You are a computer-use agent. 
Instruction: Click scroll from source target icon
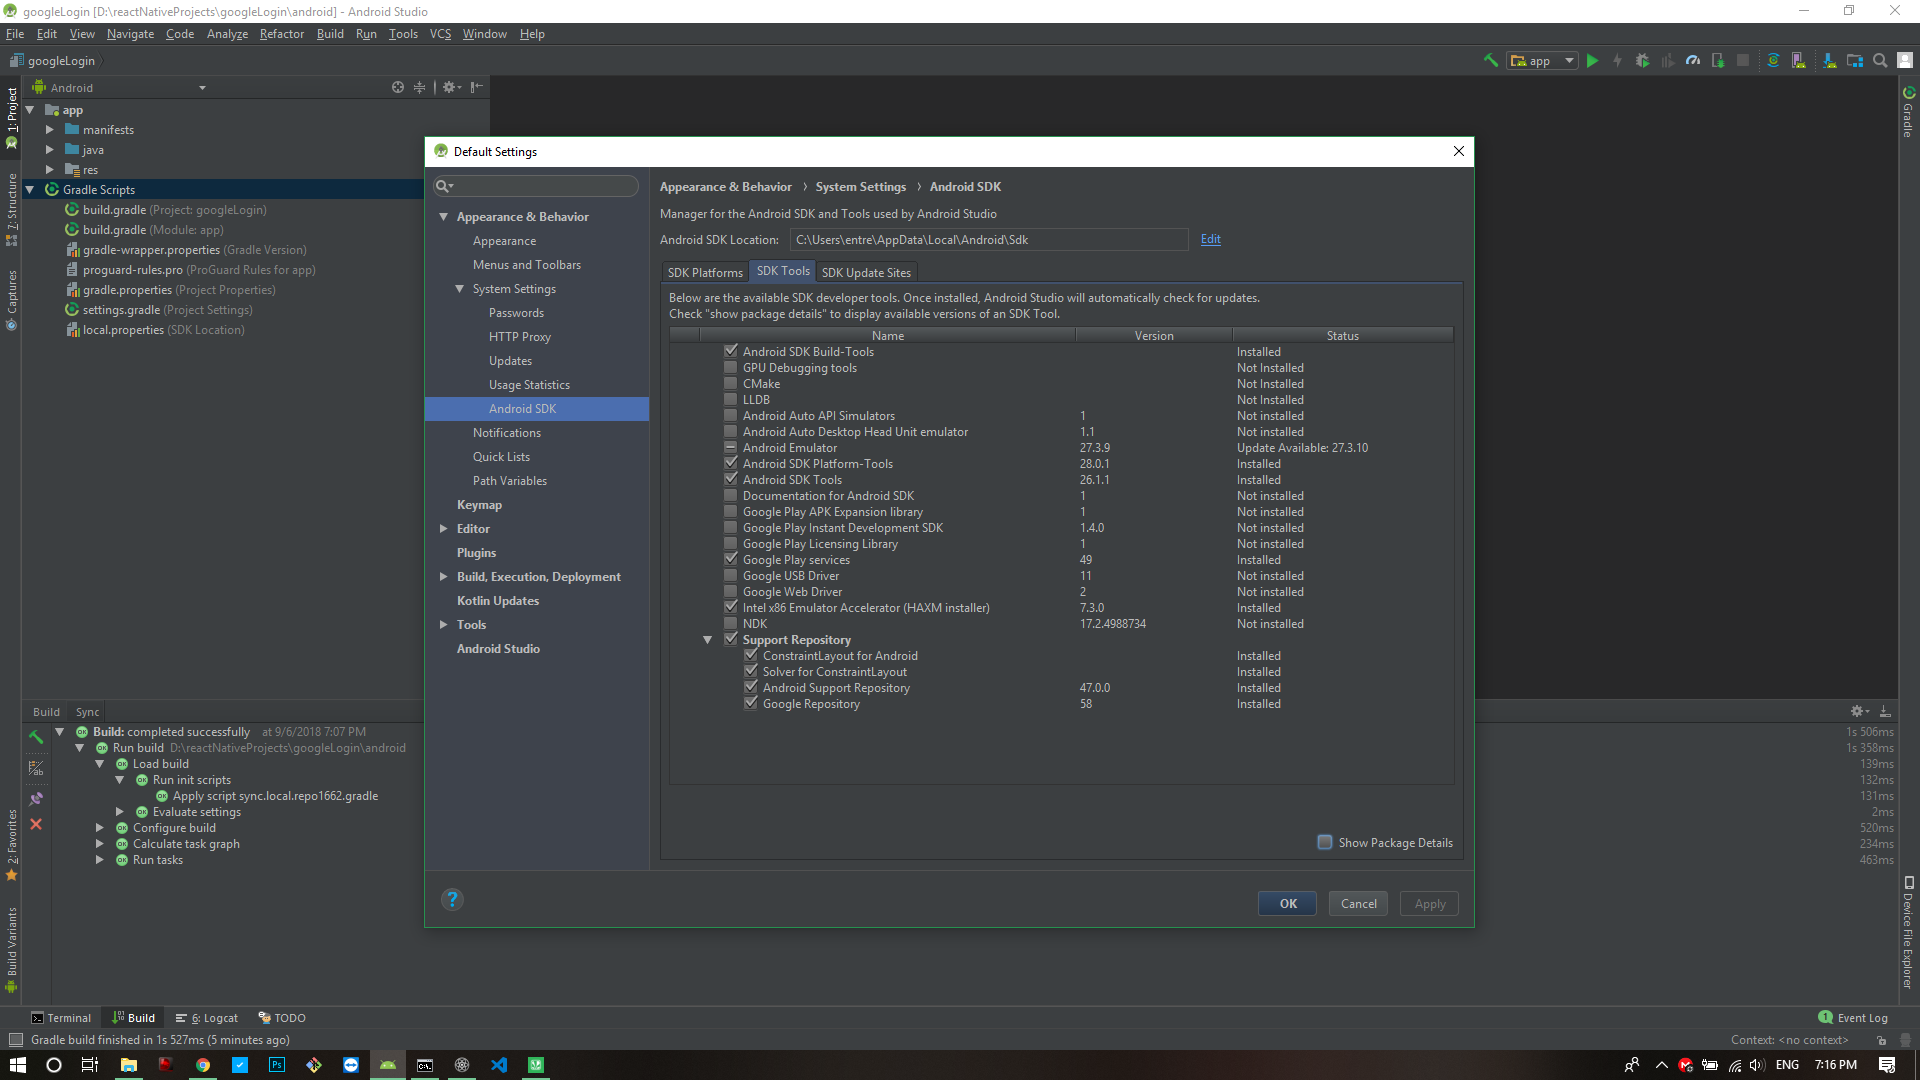(x=398, y=87)
